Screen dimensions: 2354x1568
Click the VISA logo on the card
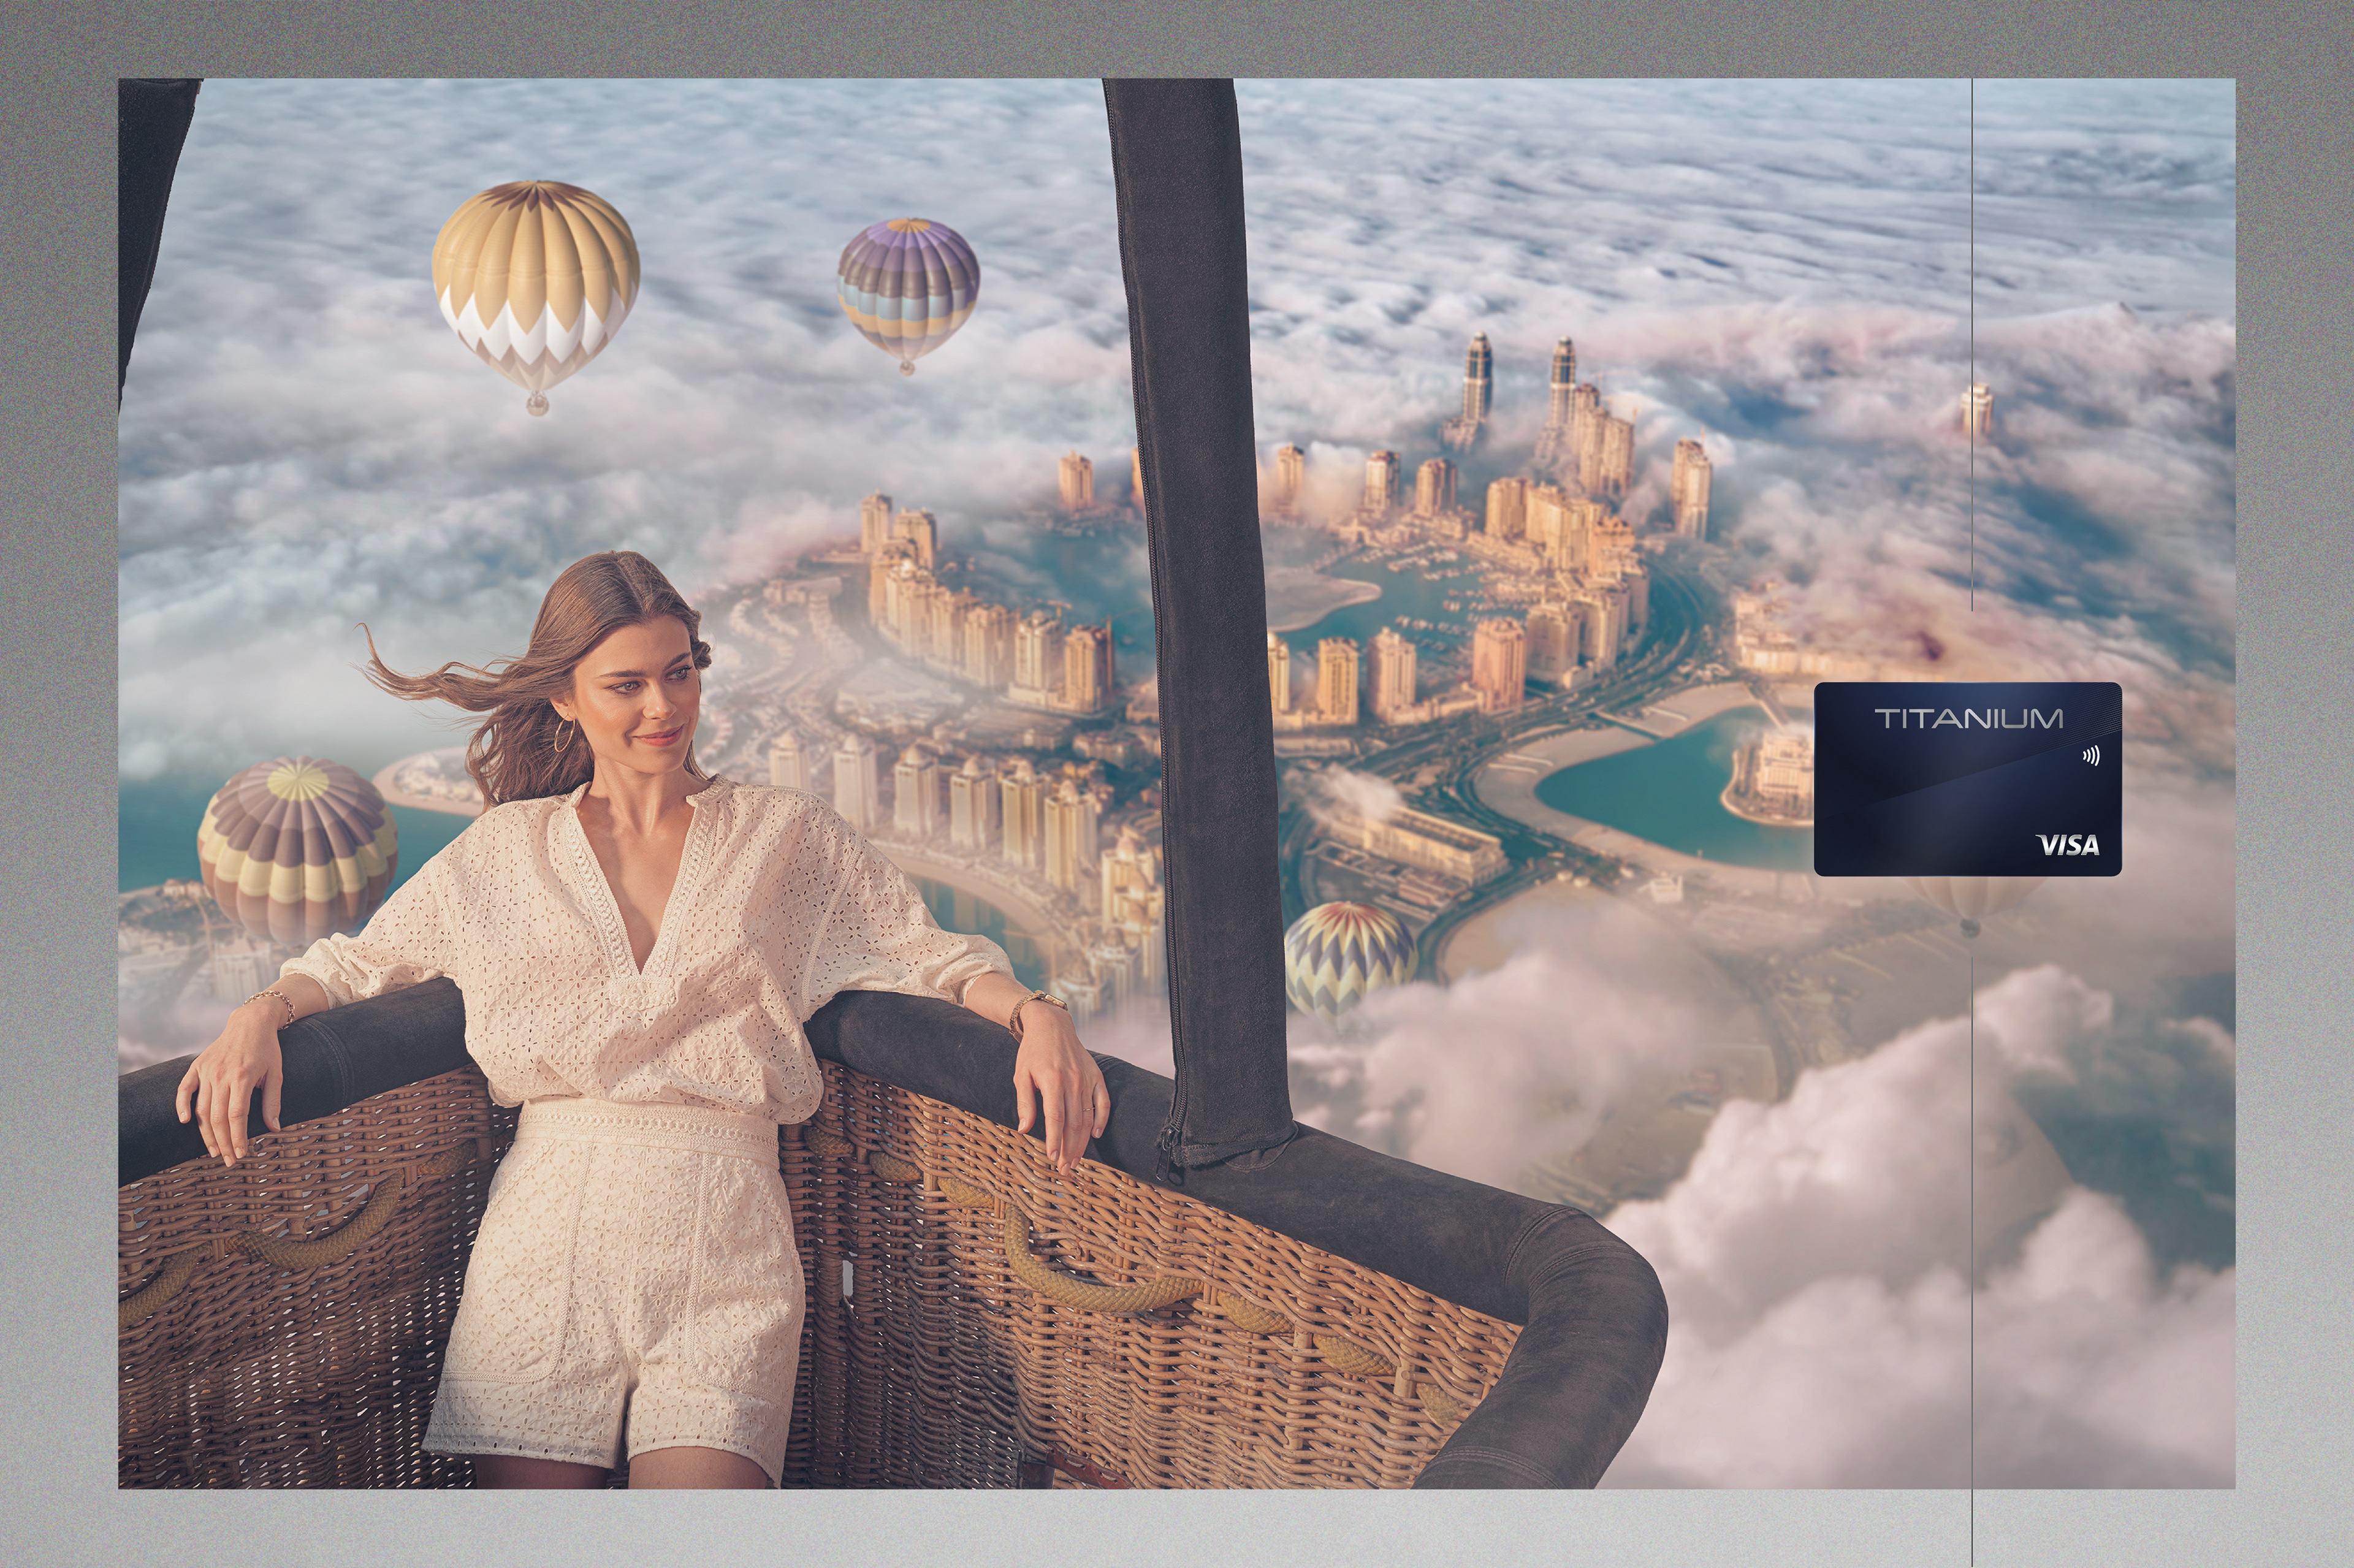coord(2067,846)
